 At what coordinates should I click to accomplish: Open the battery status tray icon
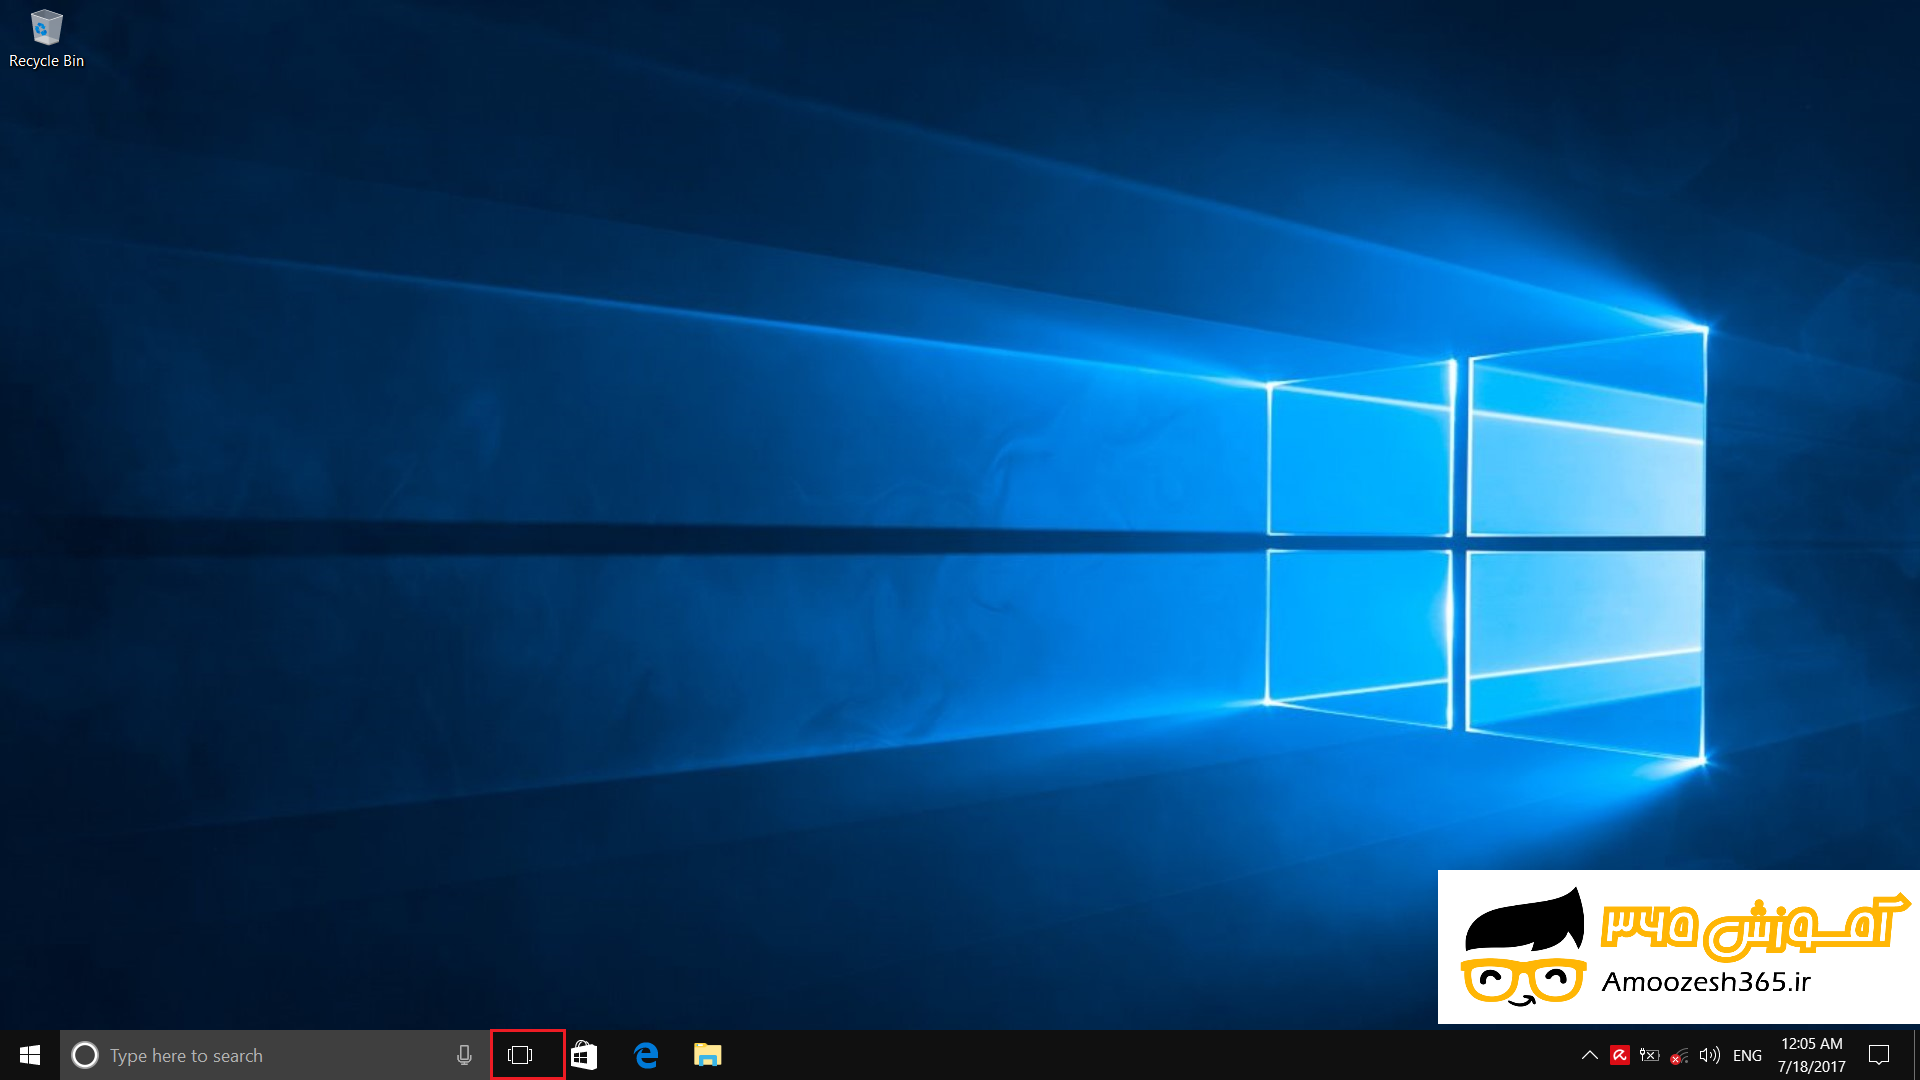(x=1650, y=1055)
